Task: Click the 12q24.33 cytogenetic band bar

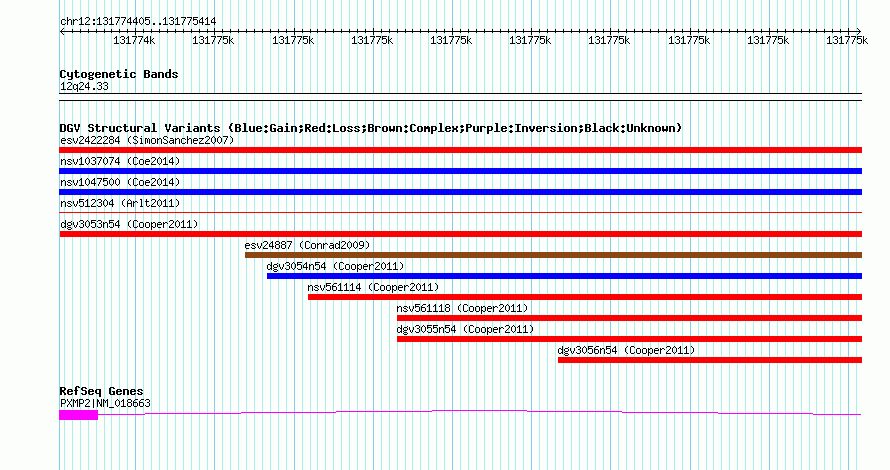Action: tap(460, 97)
